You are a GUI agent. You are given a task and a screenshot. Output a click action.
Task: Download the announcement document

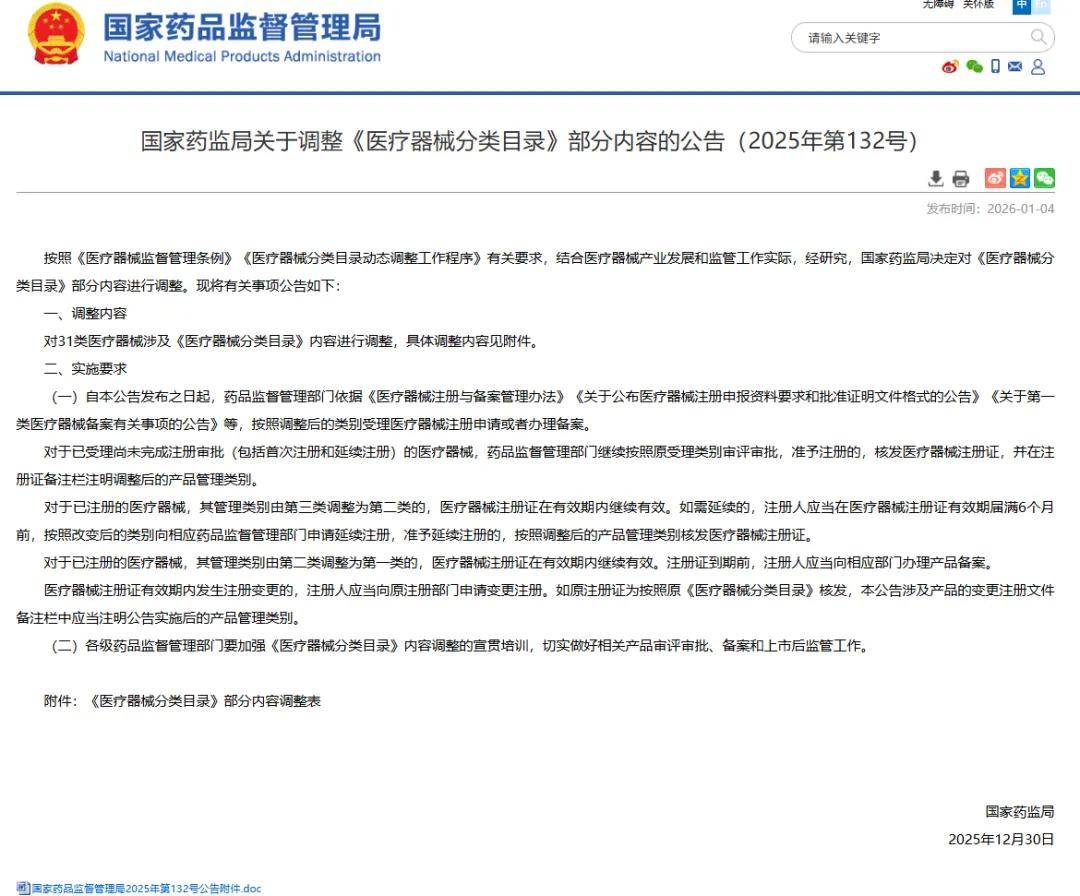pyautogui.click(x=936, y=178)
